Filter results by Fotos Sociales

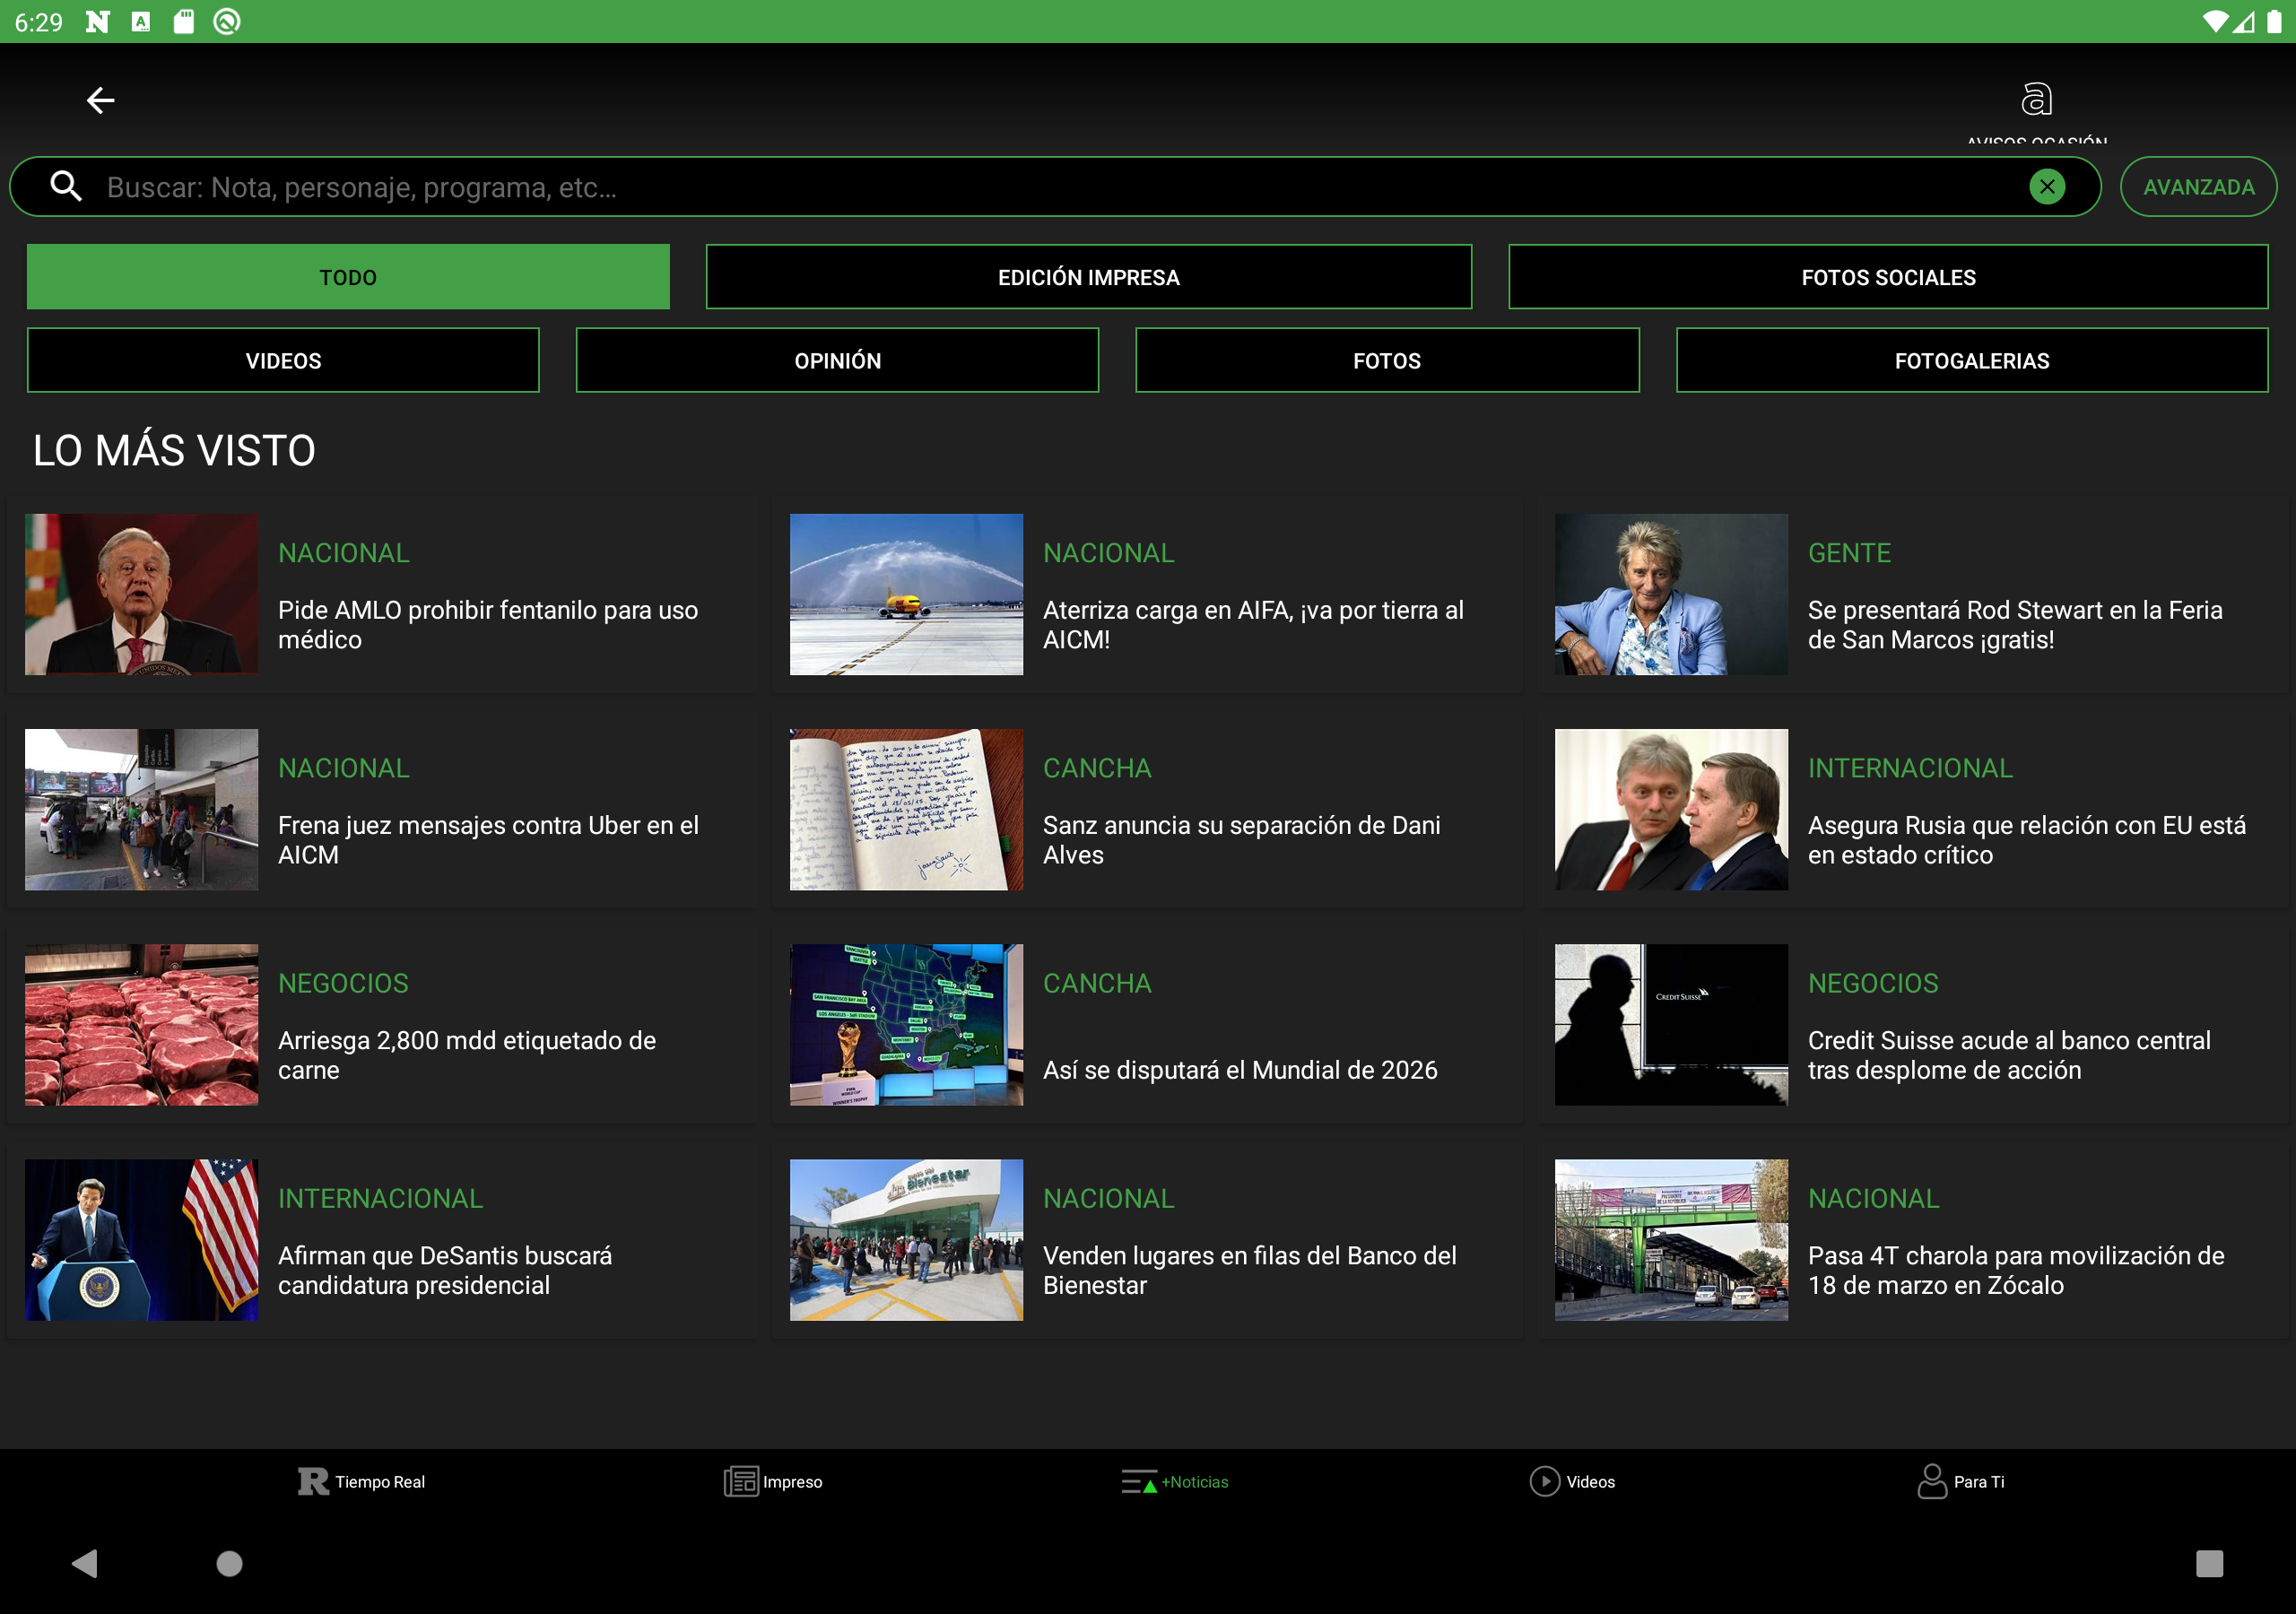1887,277
